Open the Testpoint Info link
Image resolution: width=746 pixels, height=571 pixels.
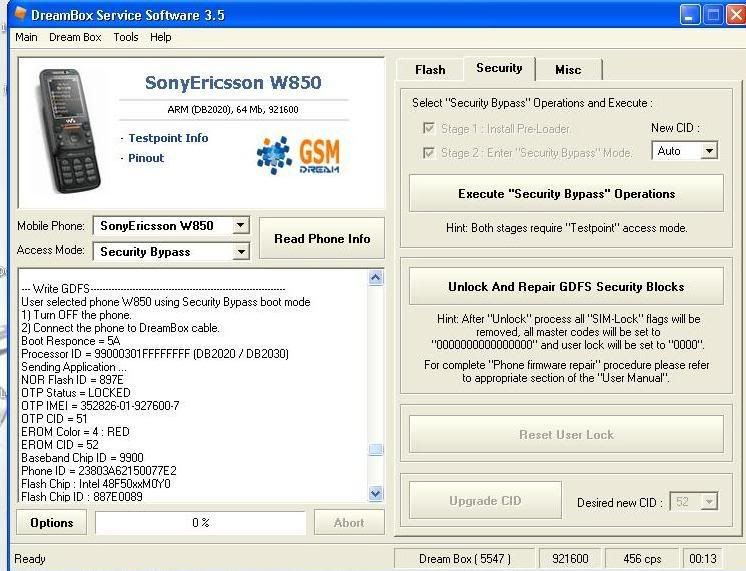pyautogui.click(x=168, y=138)
